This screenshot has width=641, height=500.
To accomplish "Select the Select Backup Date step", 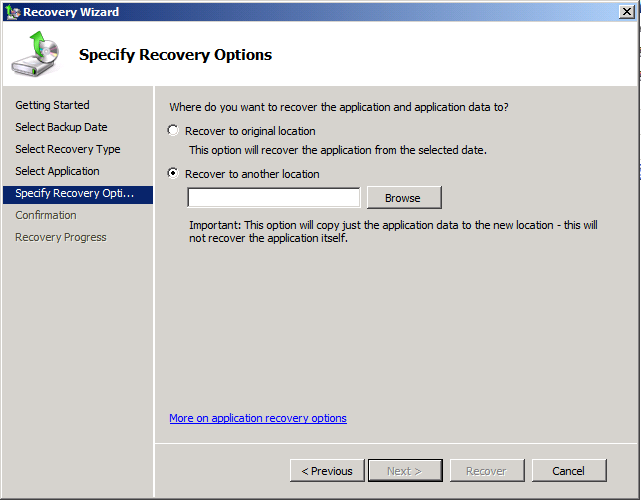I will click(x=61, y=127).
